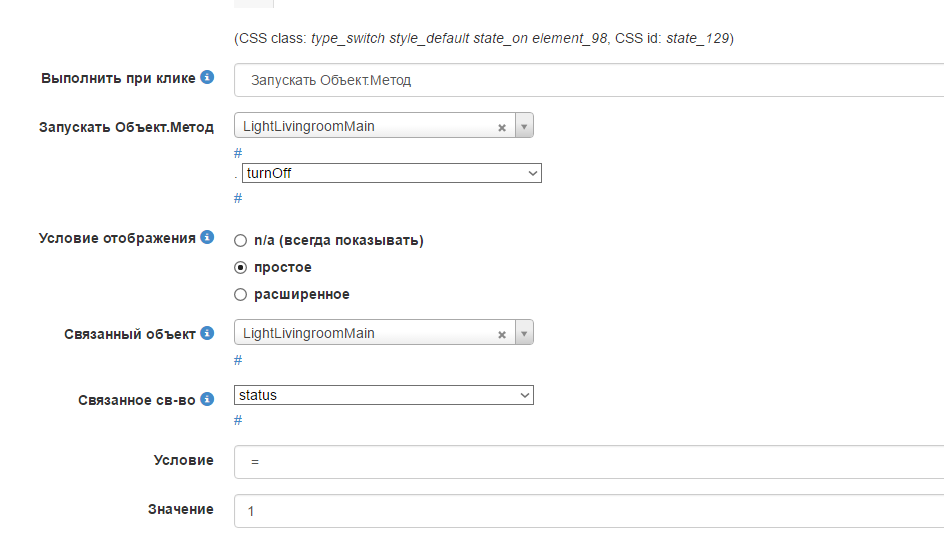Open arrow of "Запускать Объект.Метод" object selector

coord(524,127)
